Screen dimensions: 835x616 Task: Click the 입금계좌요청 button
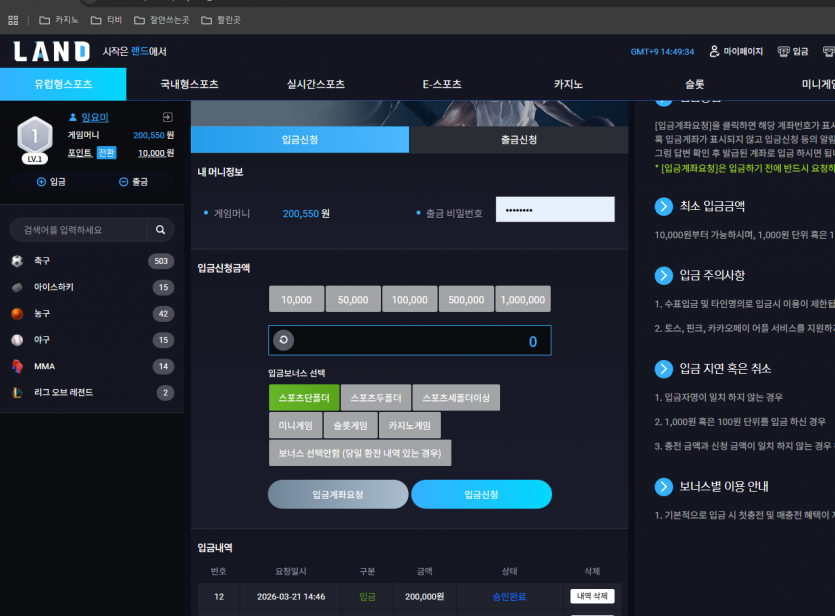[338, 494]
